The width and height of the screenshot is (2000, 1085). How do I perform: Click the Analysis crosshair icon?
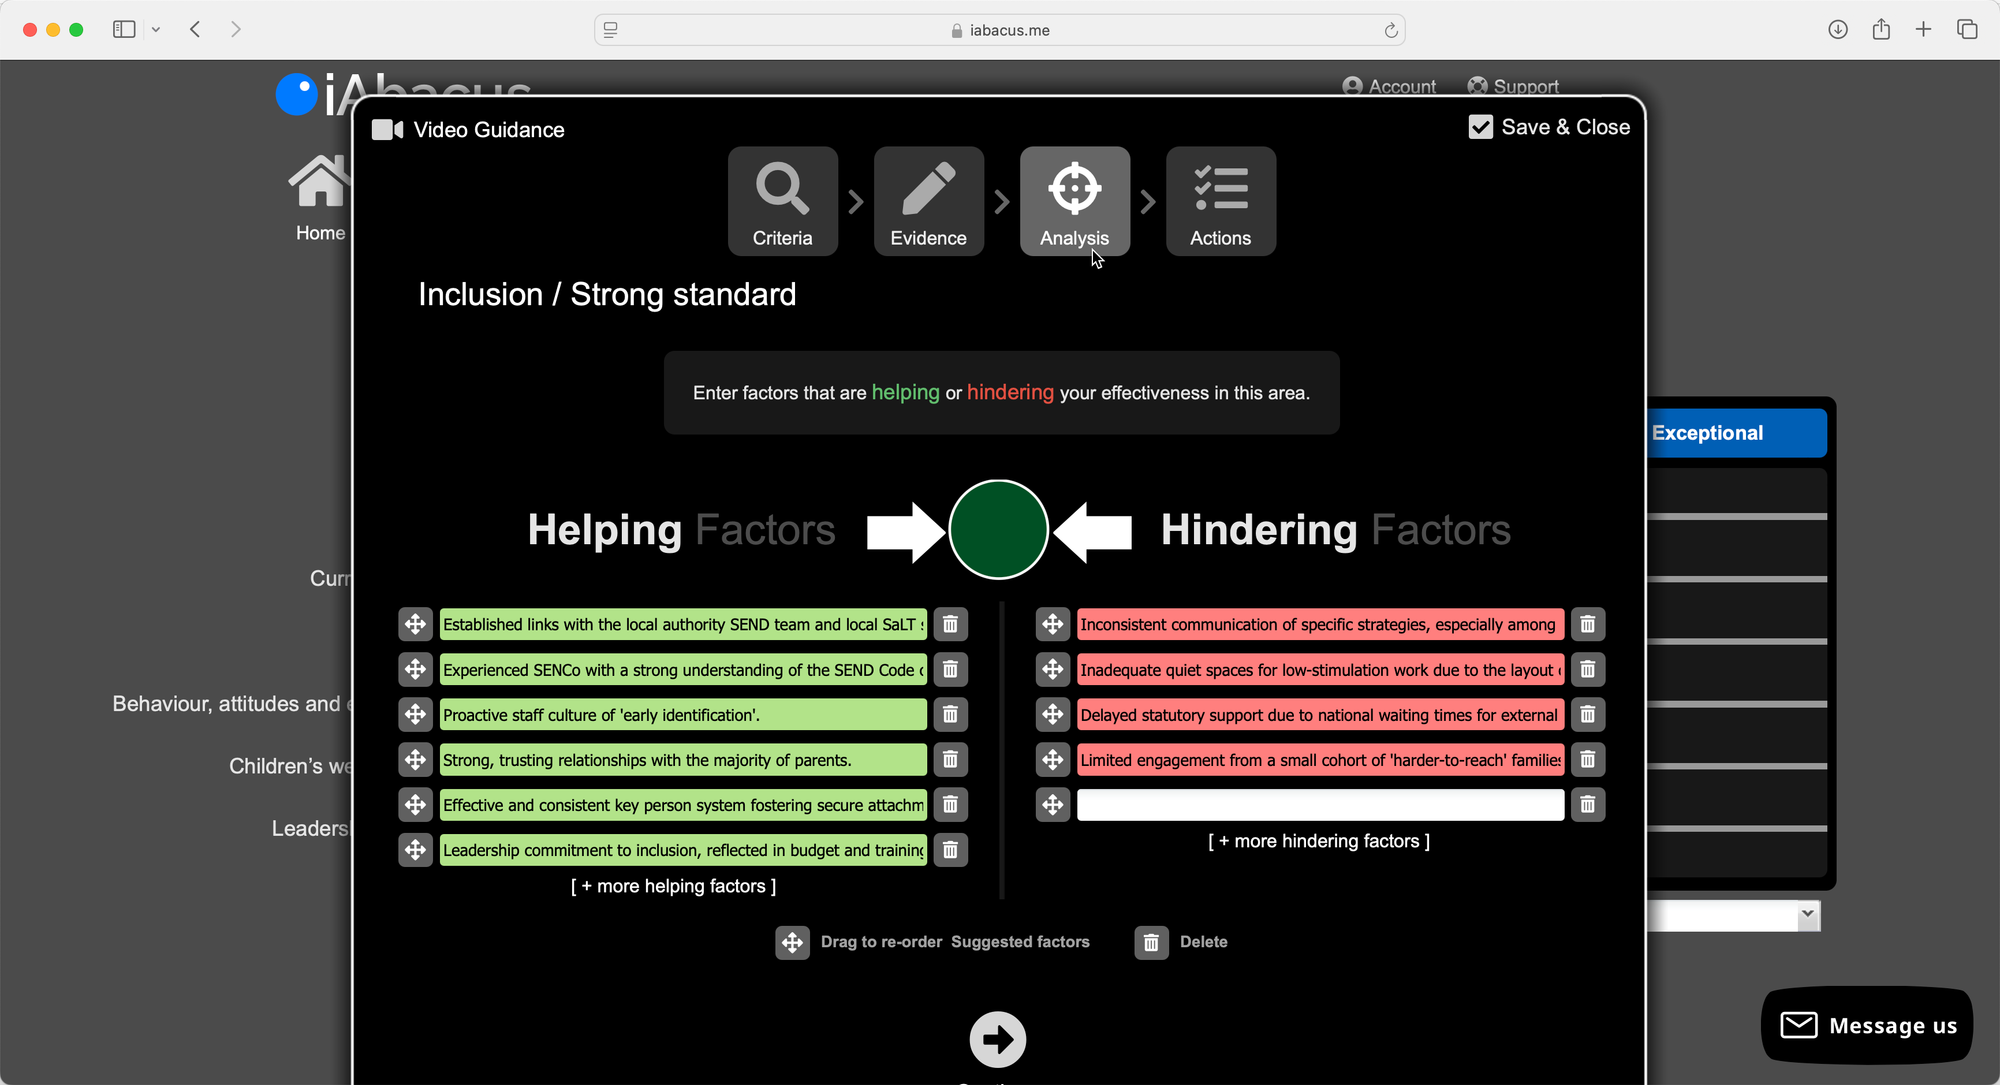pyautogui.click(x=1074, y=189)
